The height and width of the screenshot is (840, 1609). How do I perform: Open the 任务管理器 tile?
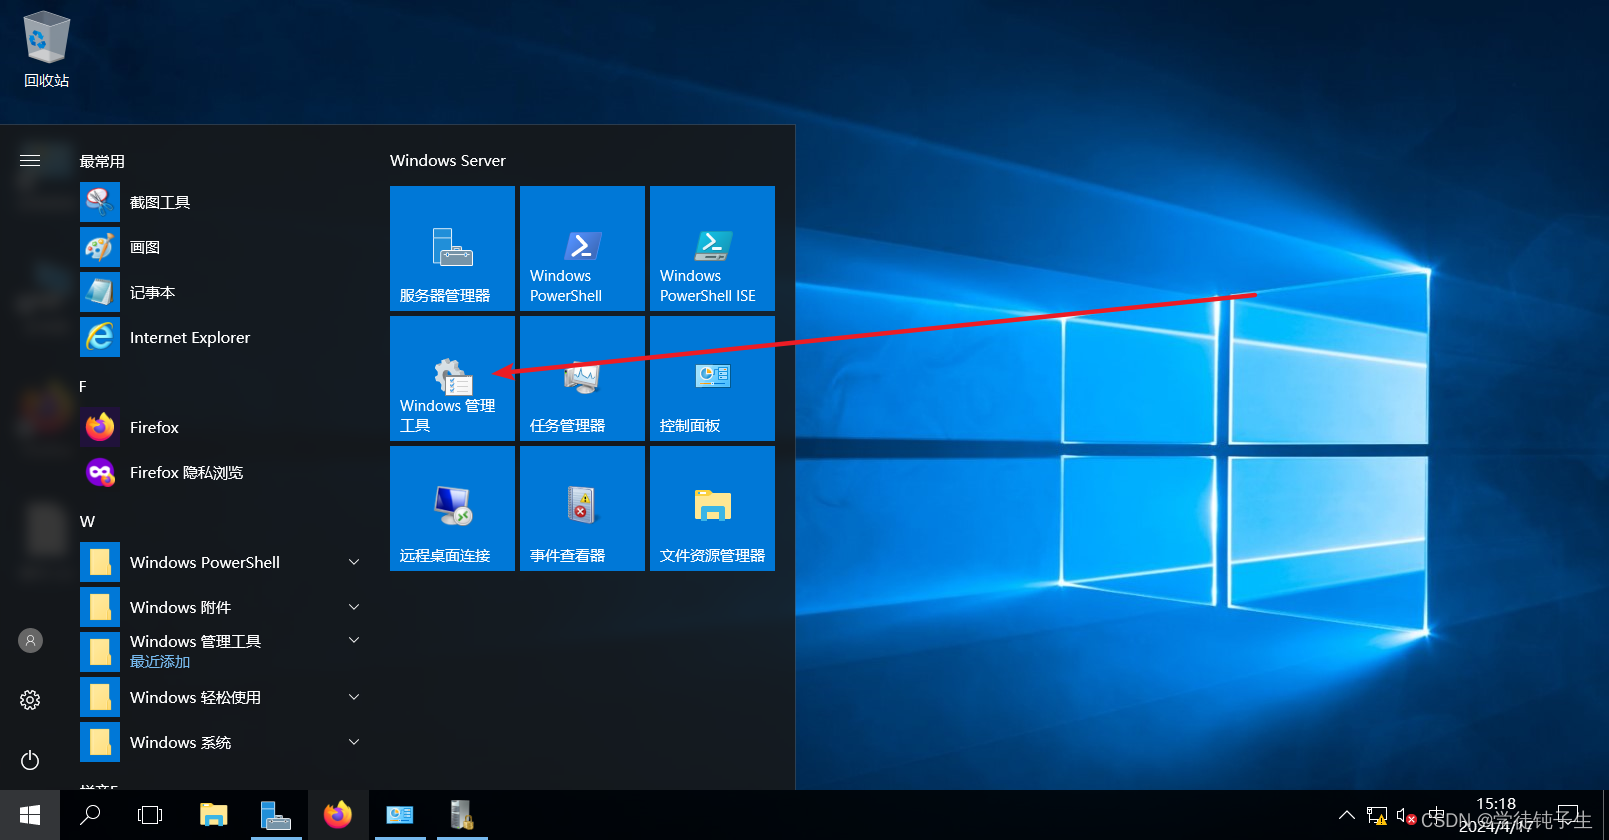(x=582, y=378)
